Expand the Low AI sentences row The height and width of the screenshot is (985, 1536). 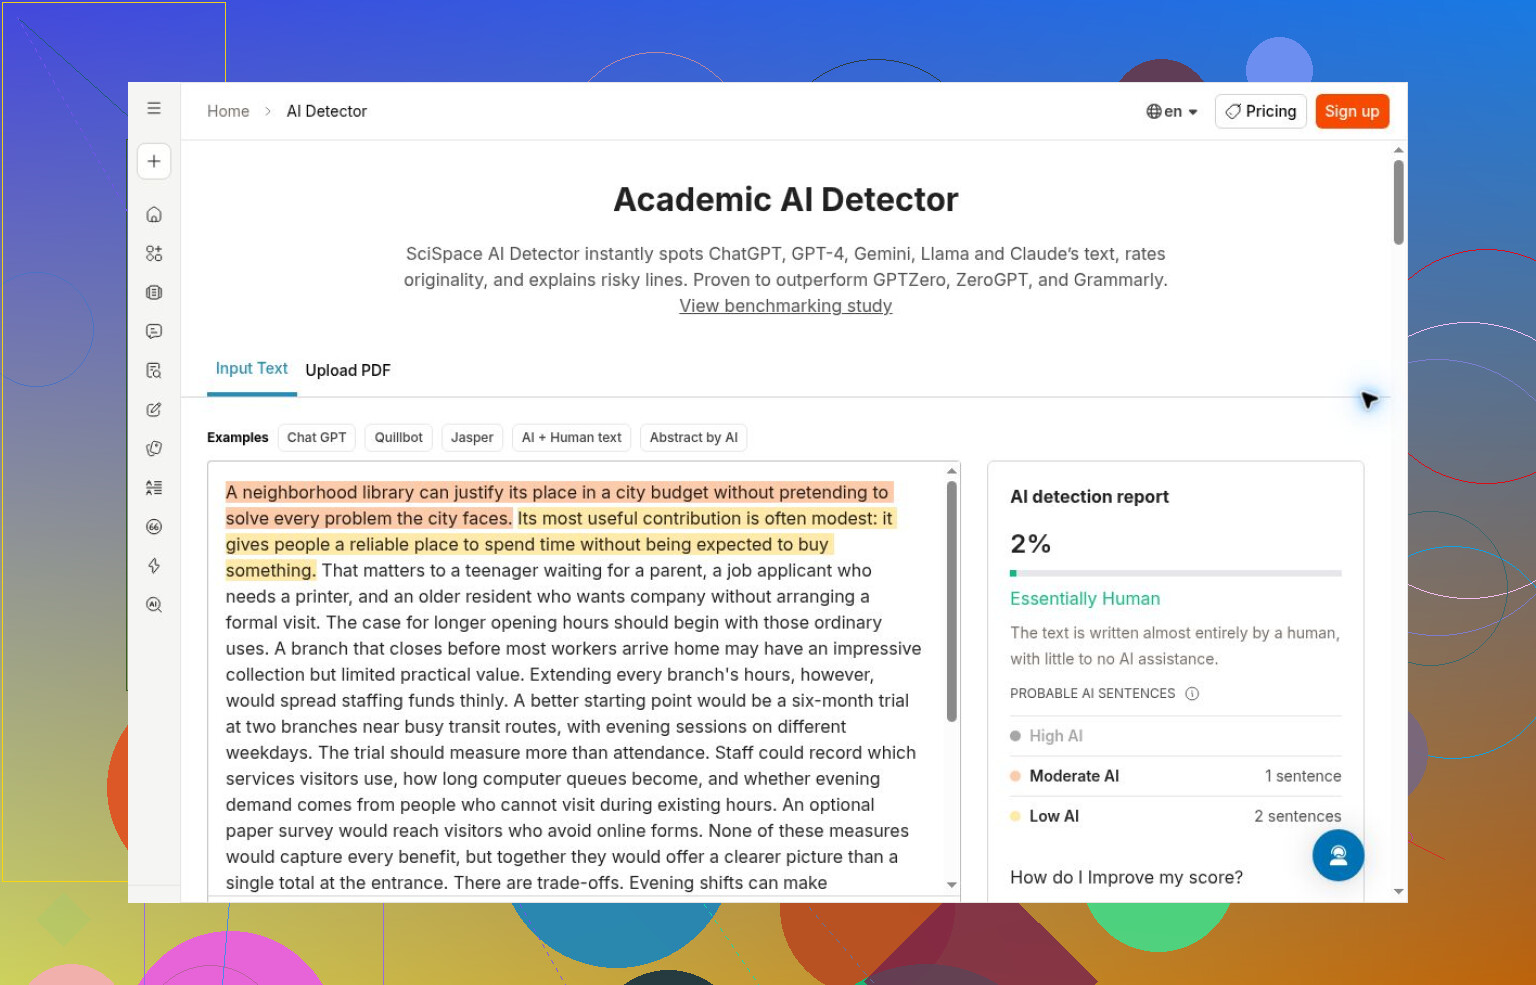click(1175, 816)
